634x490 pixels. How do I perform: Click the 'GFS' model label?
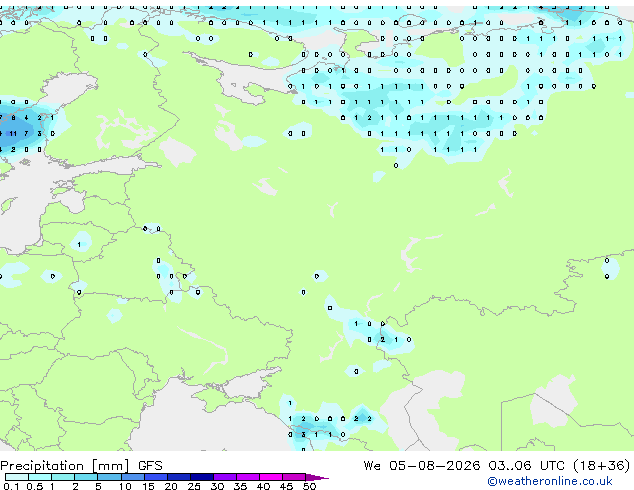(x=150, y=466)
